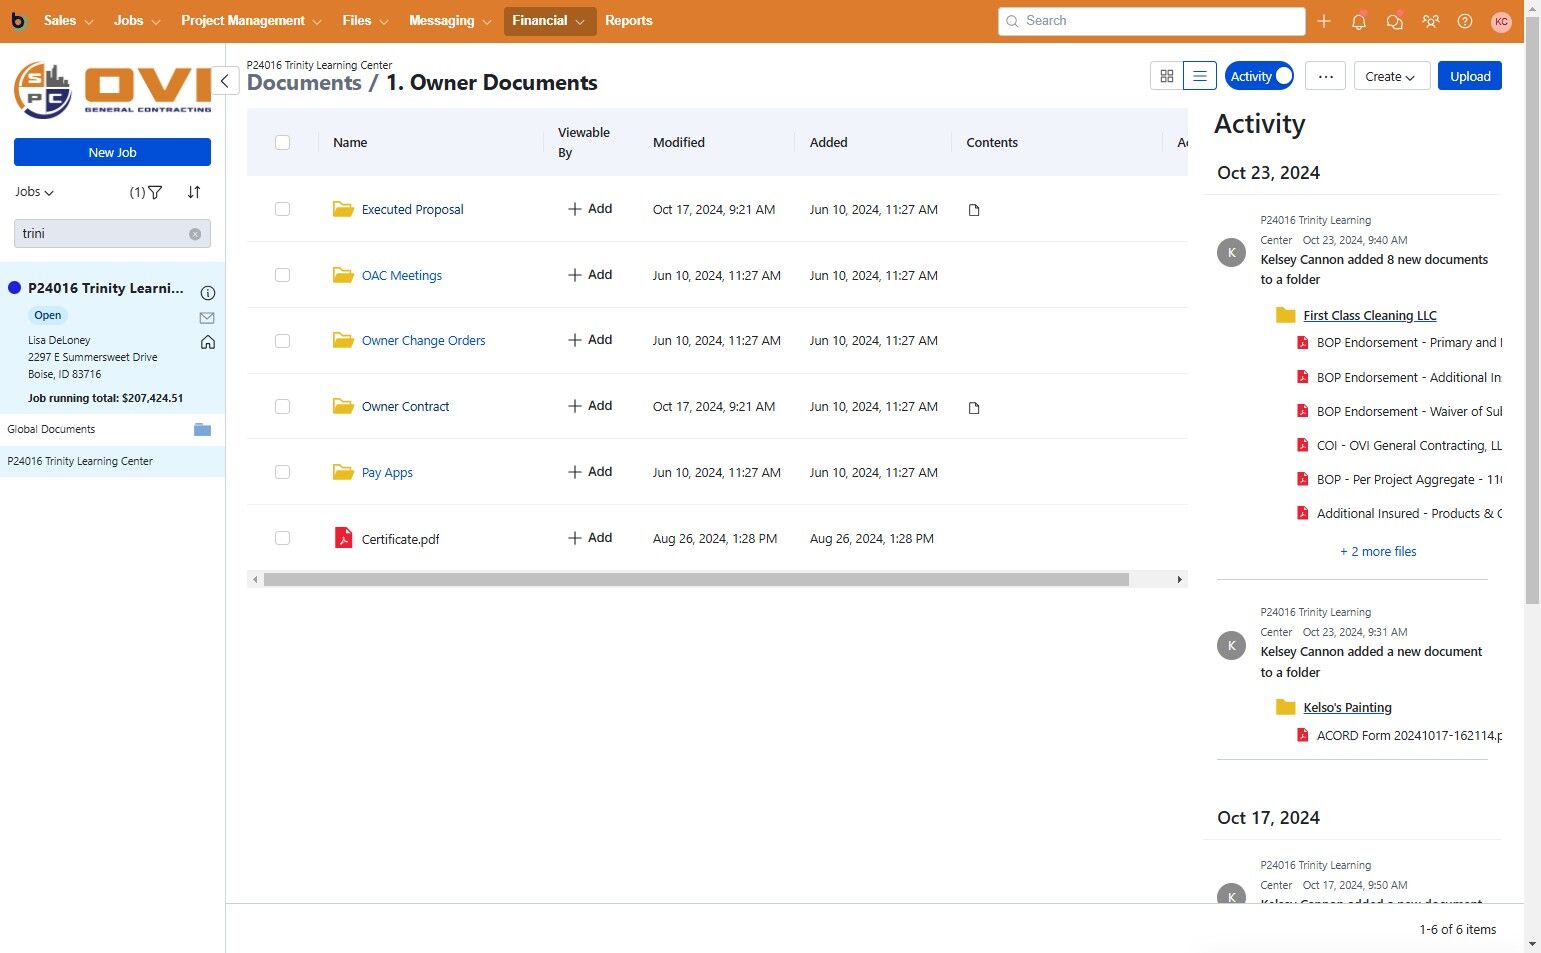The height and width of the screenshot is (953, 1541).
Task: Toggle the Activity panel switch
Action: coord(1259,76)
